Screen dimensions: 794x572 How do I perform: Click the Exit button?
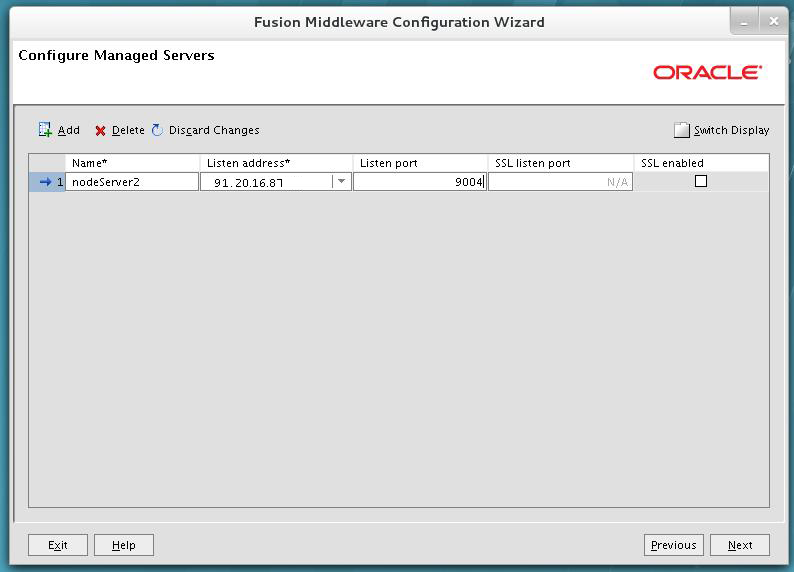58,545
